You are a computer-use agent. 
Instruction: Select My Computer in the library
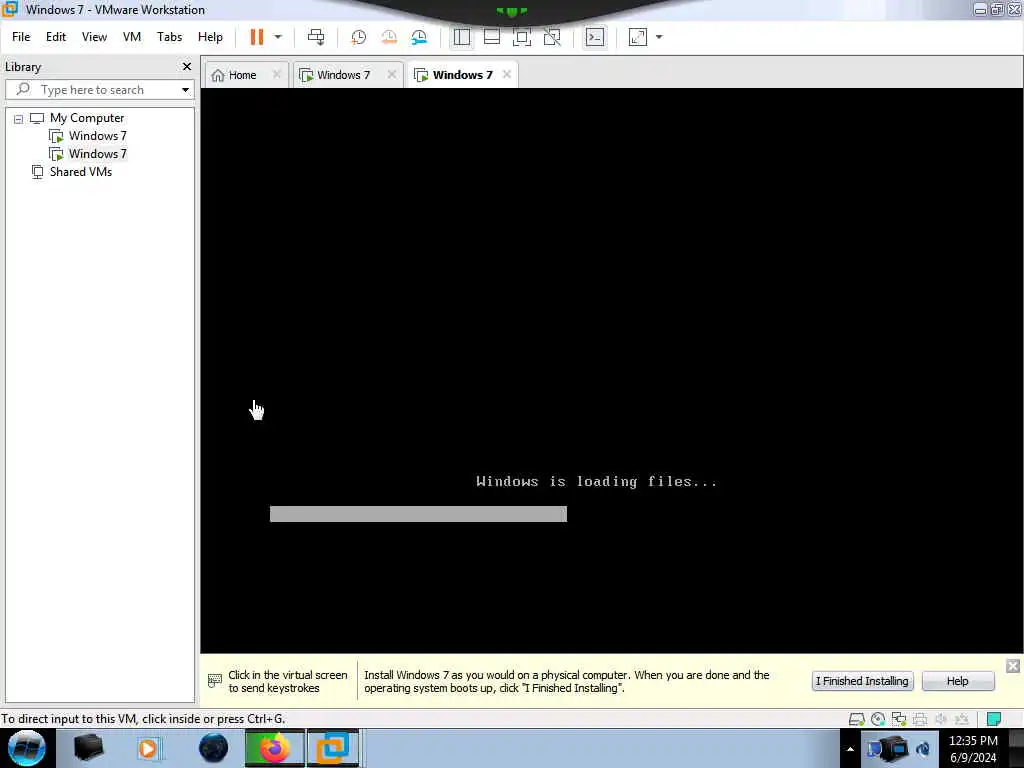[x=87, y=118]
